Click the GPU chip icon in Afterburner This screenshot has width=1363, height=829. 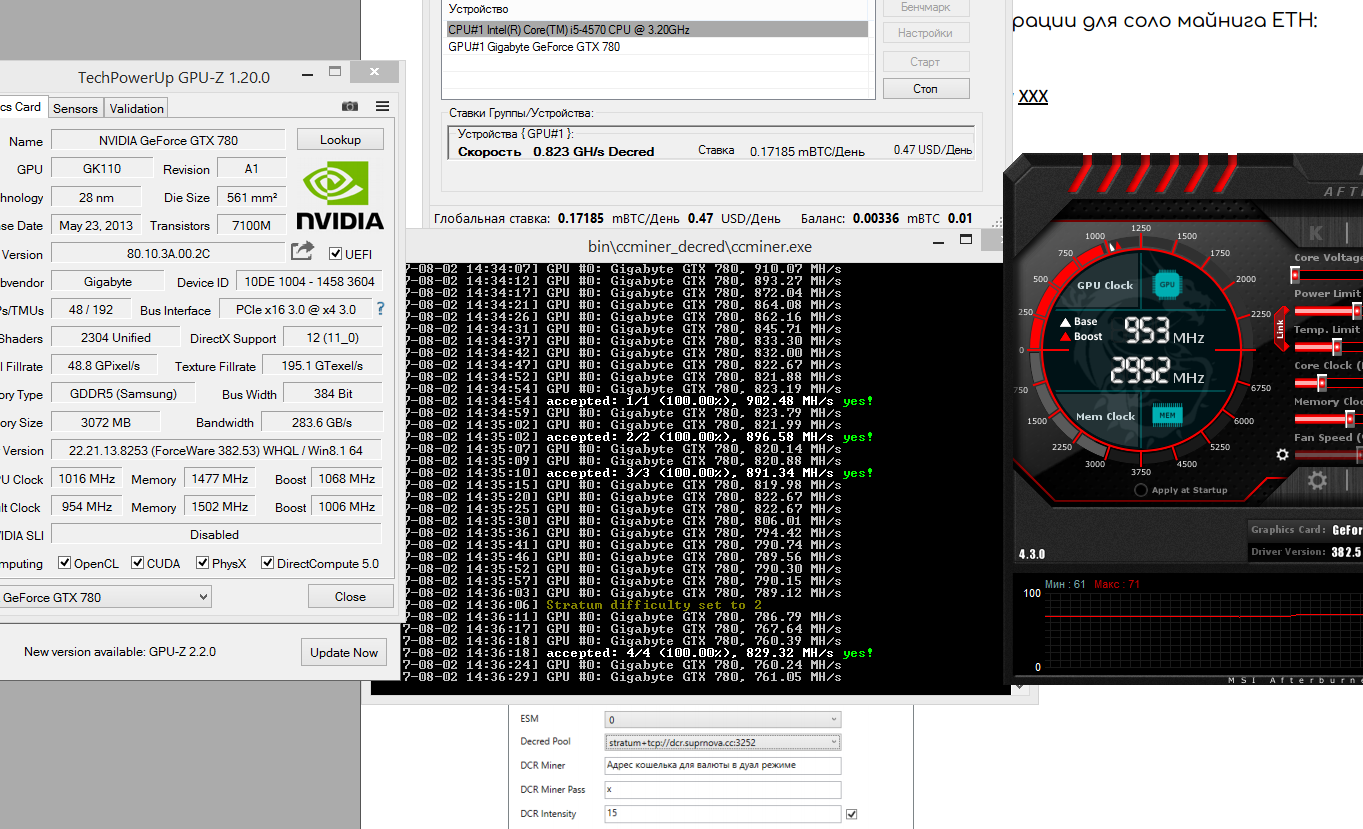coord(1166,285)
